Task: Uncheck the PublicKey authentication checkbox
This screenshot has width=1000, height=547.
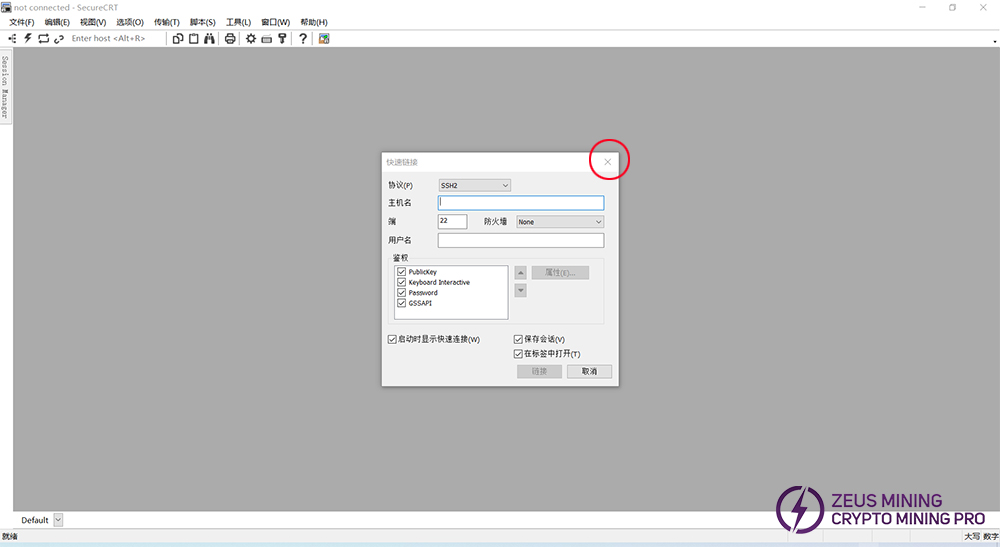Action: (402, 272)
